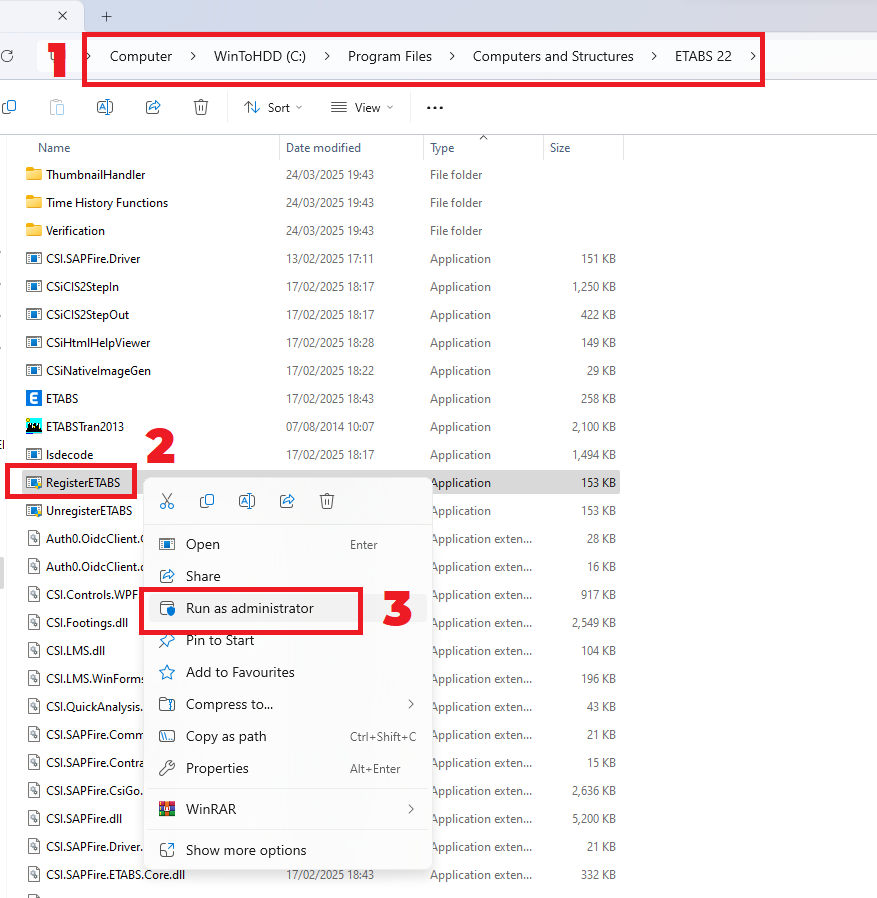
Task: Select the CSI.LMS.dll file icon
Action: pos(34,650)
